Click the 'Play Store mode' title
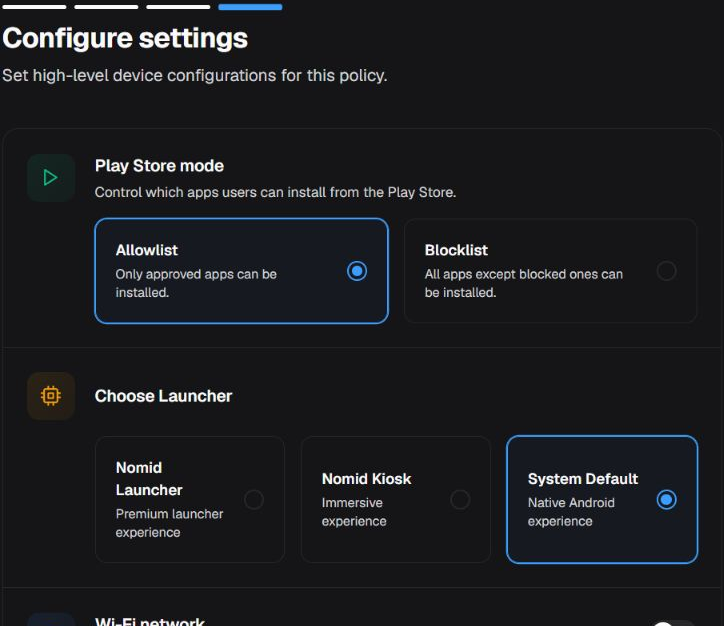The width and height of the screenshot is (724, 626). (159, 166)
